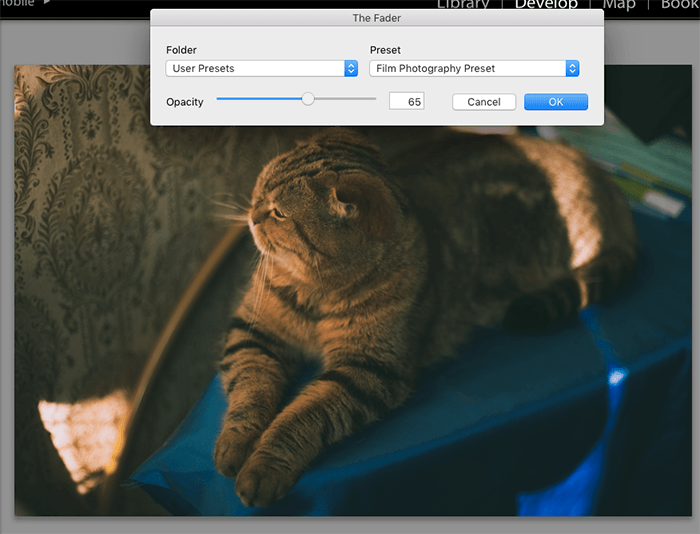The image size is (700, 534).
Task: Switch to the Library module
Action: tap(462, 5)
